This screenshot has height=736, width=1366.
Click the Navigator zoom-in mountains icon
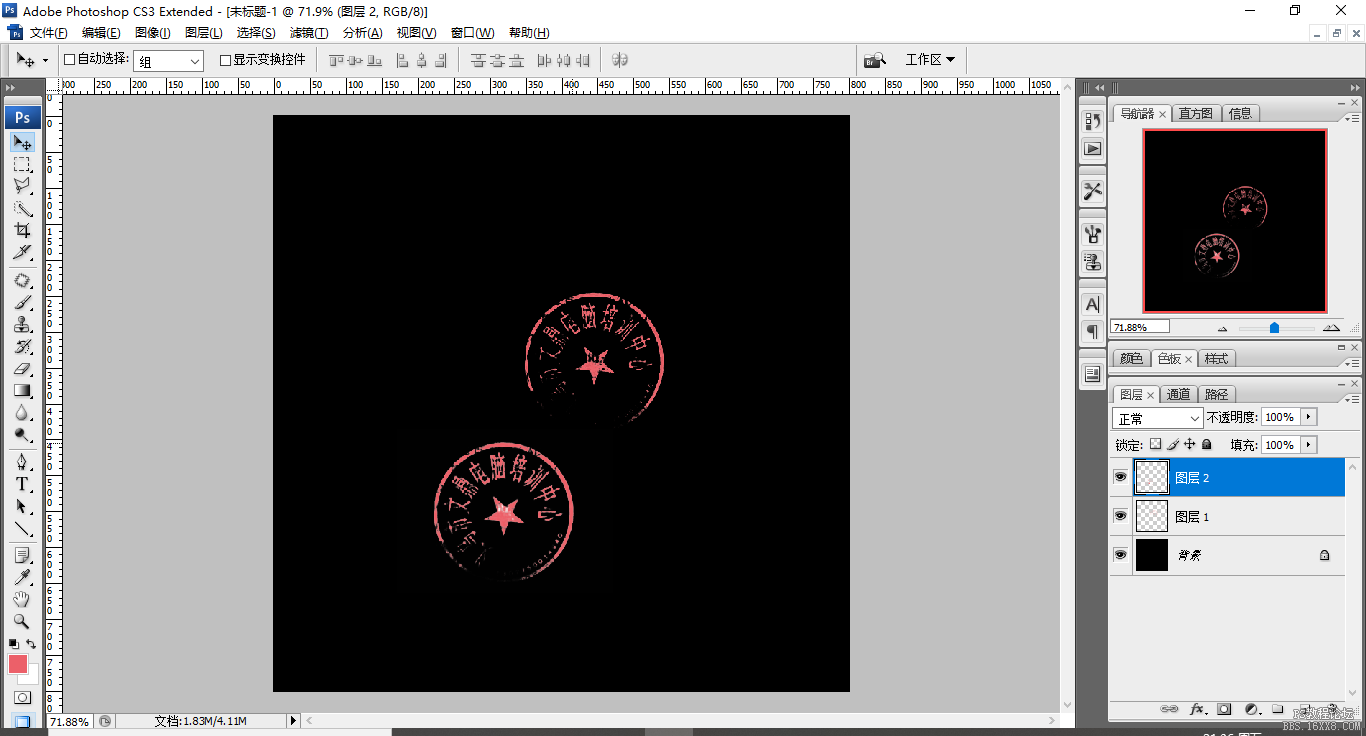tap(1331, 327)
